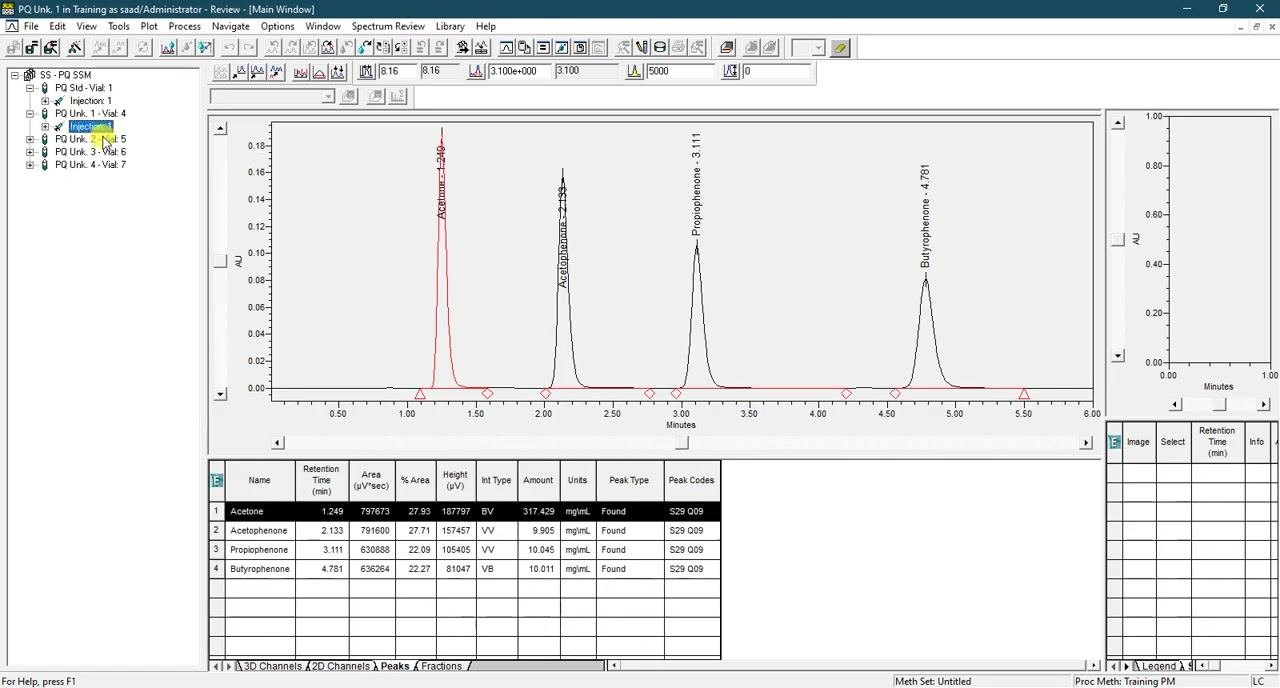
Task: Switch to the 2D Channels tab
Action: (x=340, y=666)
